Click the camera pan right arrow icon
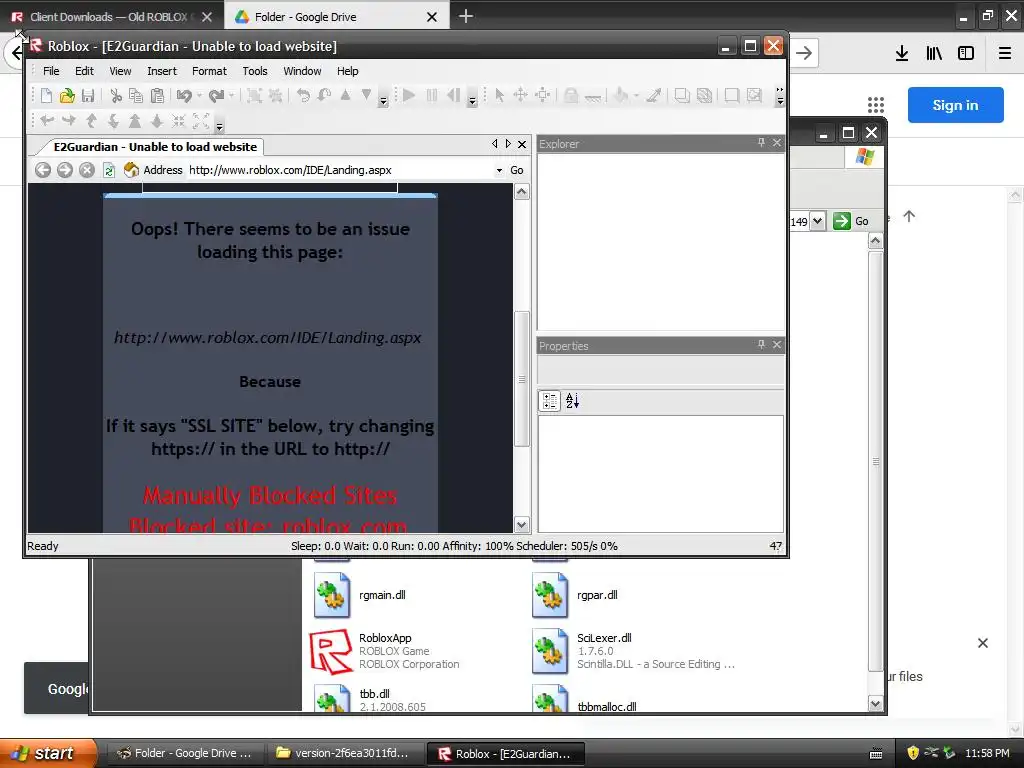The image size is (1024, 768). pyautogui.click(x=69, y=121)
